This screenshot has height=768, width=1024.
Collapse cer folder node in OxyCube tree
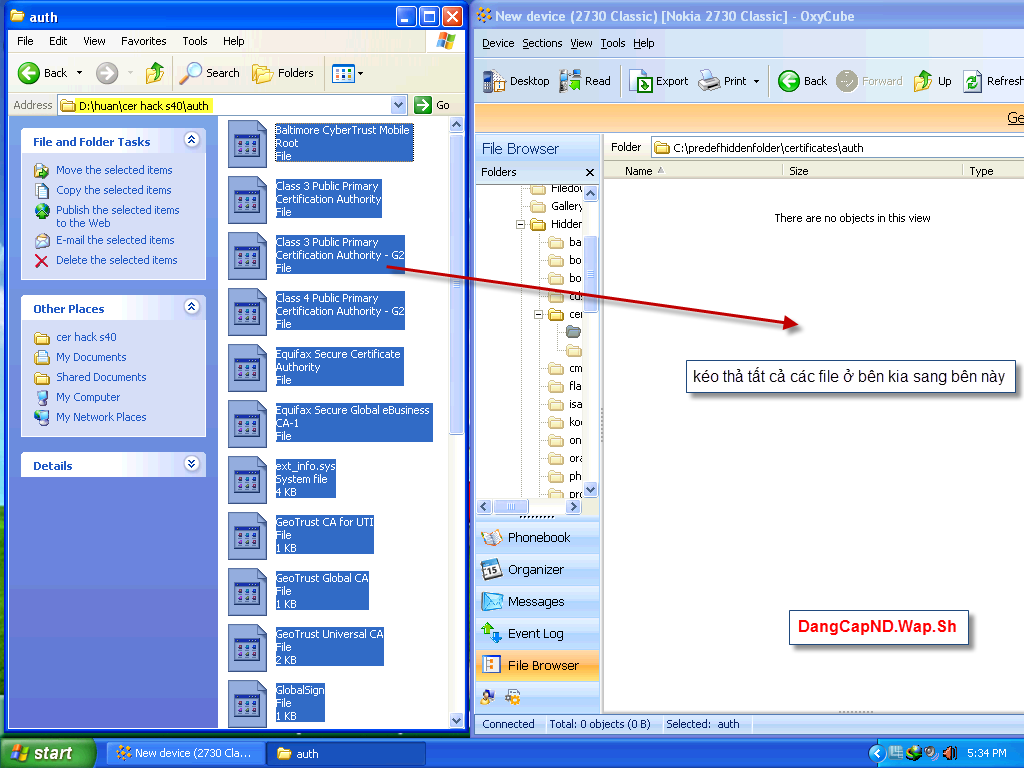539,314
